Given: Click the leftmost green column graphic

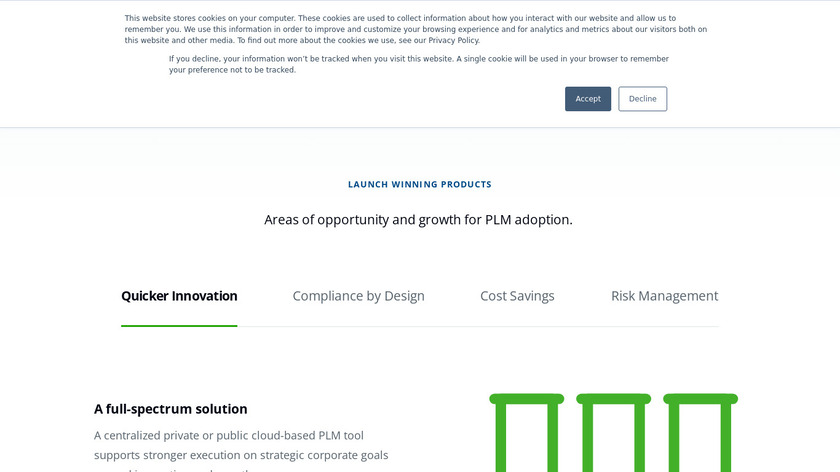Looking at the screenshot, I should tap(526, 432).
